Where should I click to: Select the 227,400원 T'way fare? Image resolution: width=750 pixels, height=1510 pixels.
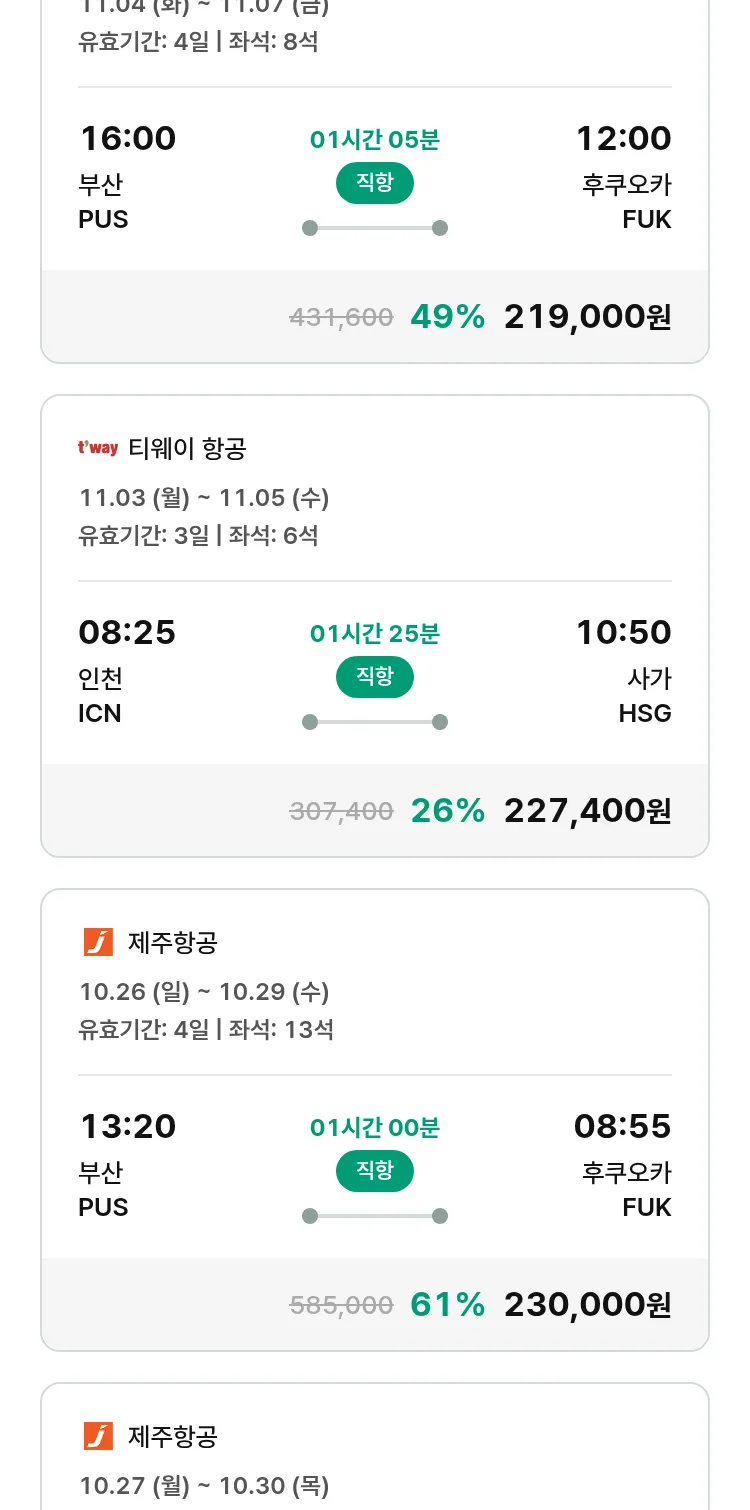click(x=587, y=811)
